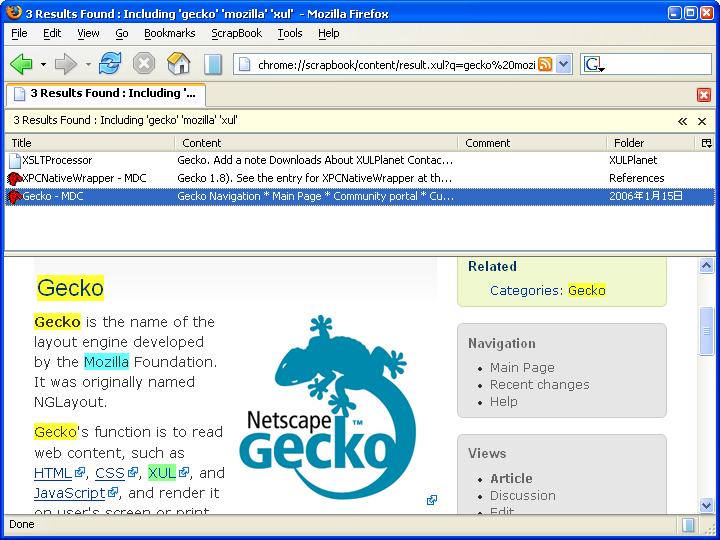Screen dimensions: 720x540
Task: Open the address bar URL history dropdown
Action: point(563,64)
